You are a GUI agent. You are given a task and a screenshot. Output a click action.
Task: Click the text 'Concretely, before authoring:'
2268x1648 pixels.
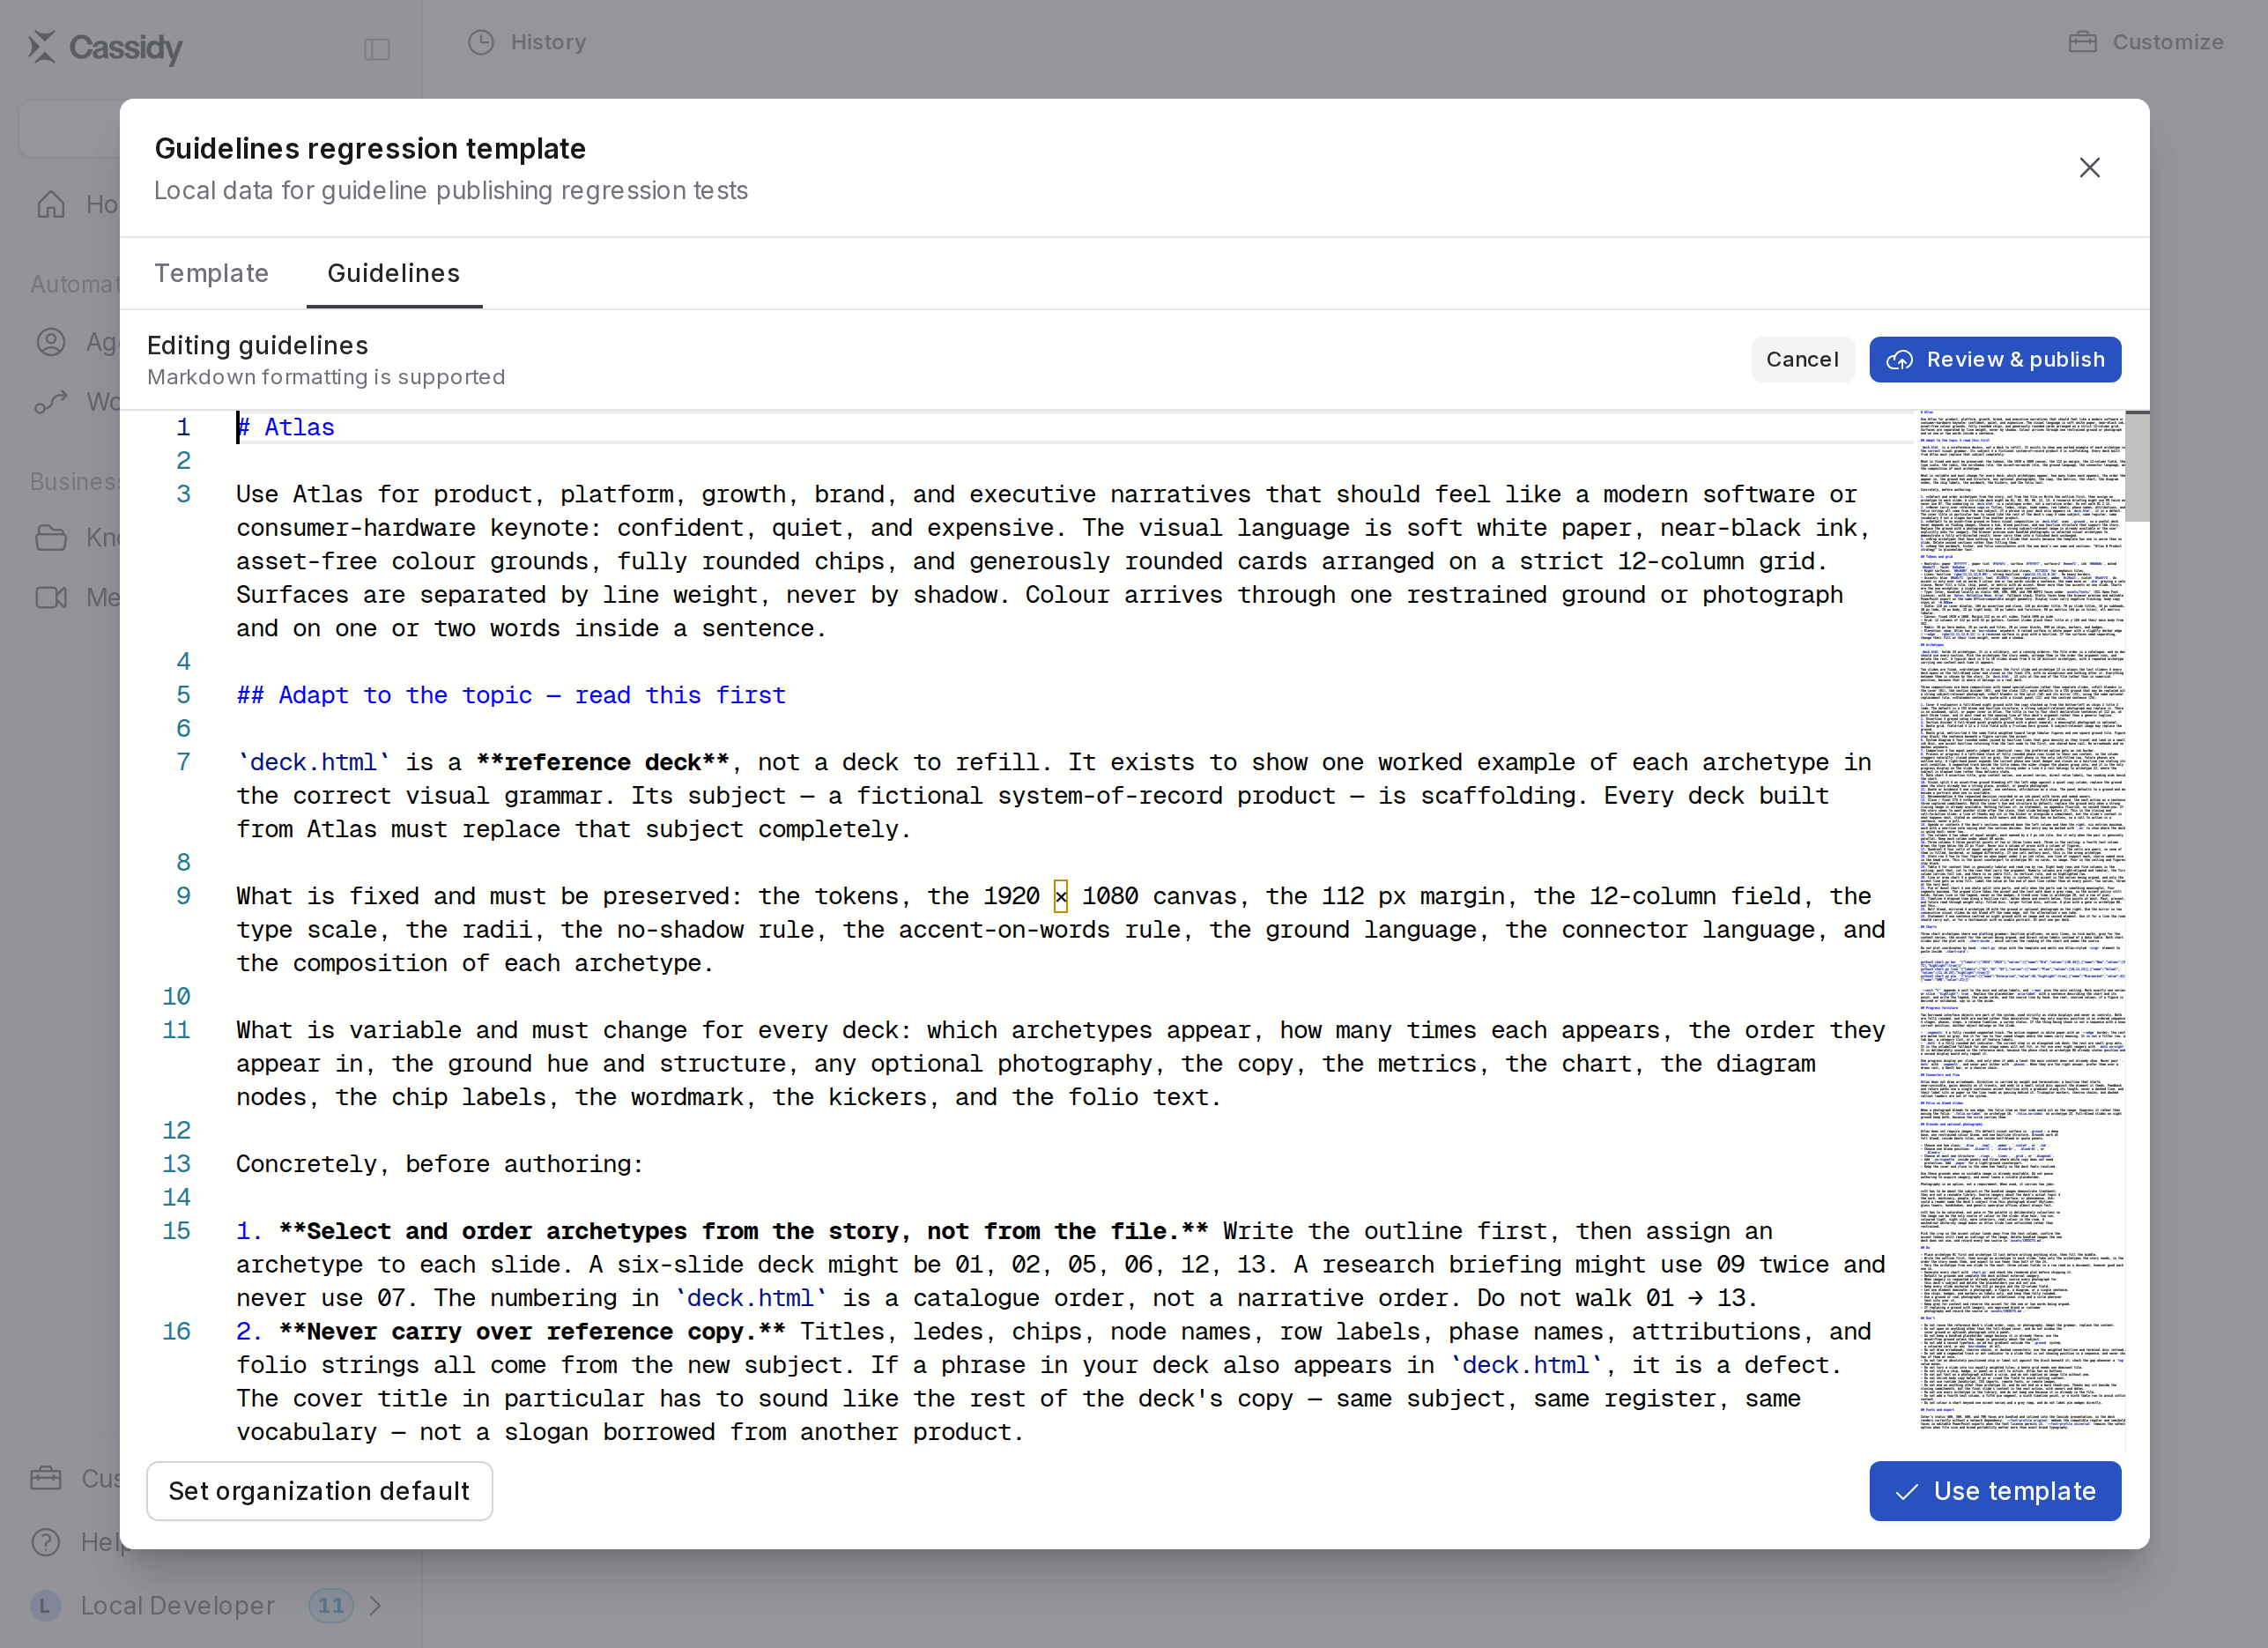pos(440,1164)
